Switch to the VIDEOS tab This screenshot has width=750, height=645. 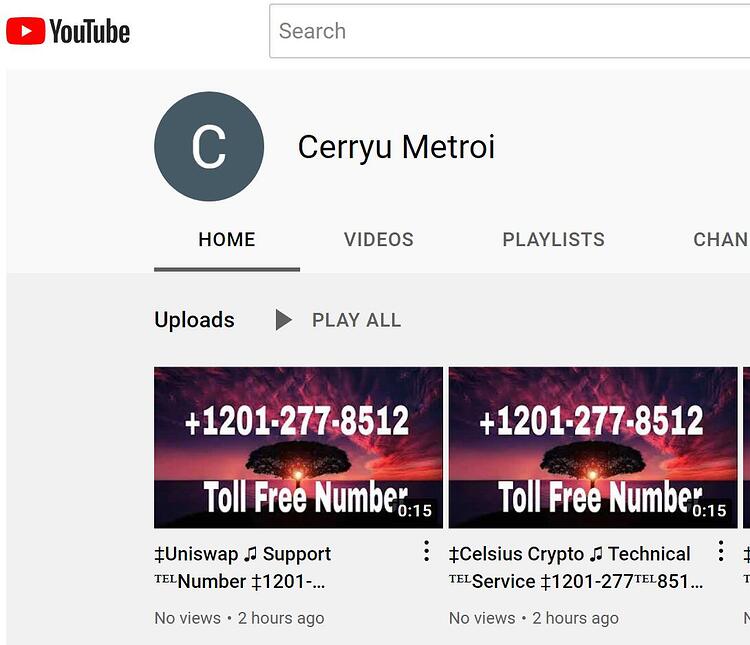tap(378, 240)
